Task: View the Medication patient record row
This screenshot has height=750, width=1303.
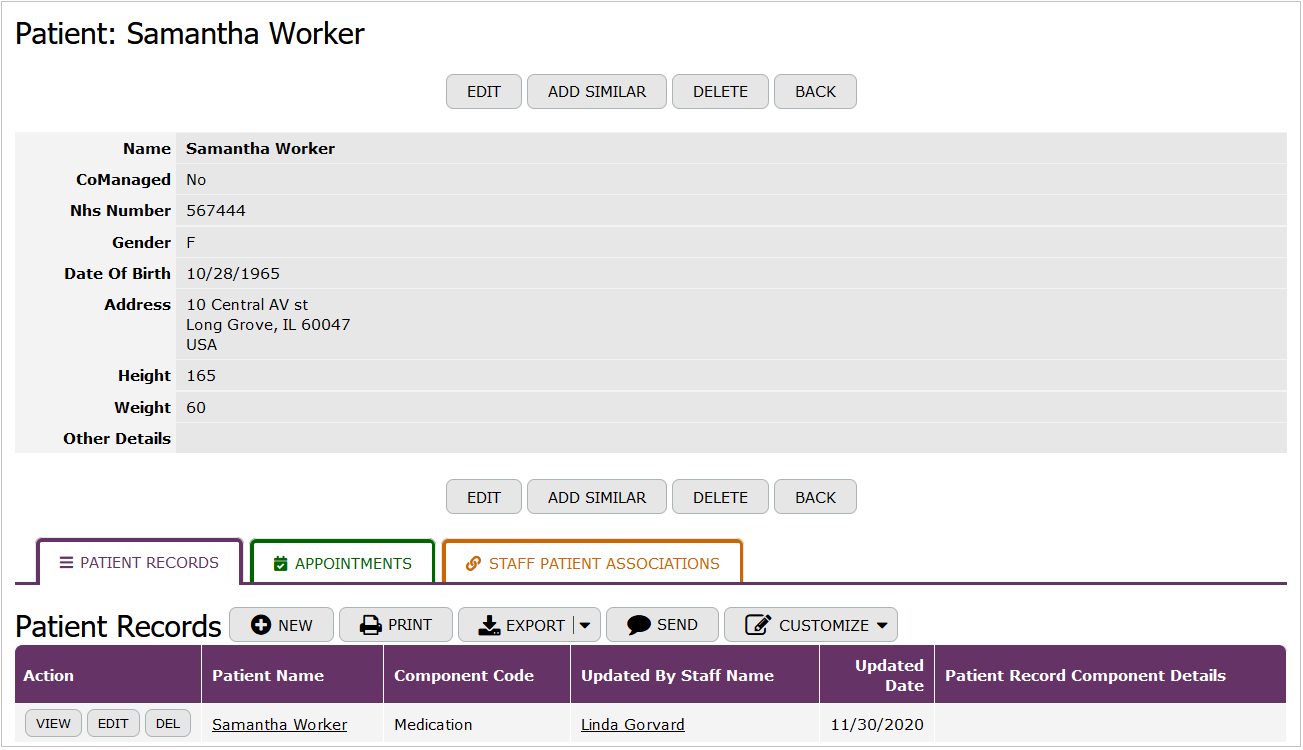Action: (x=53, y=724)
